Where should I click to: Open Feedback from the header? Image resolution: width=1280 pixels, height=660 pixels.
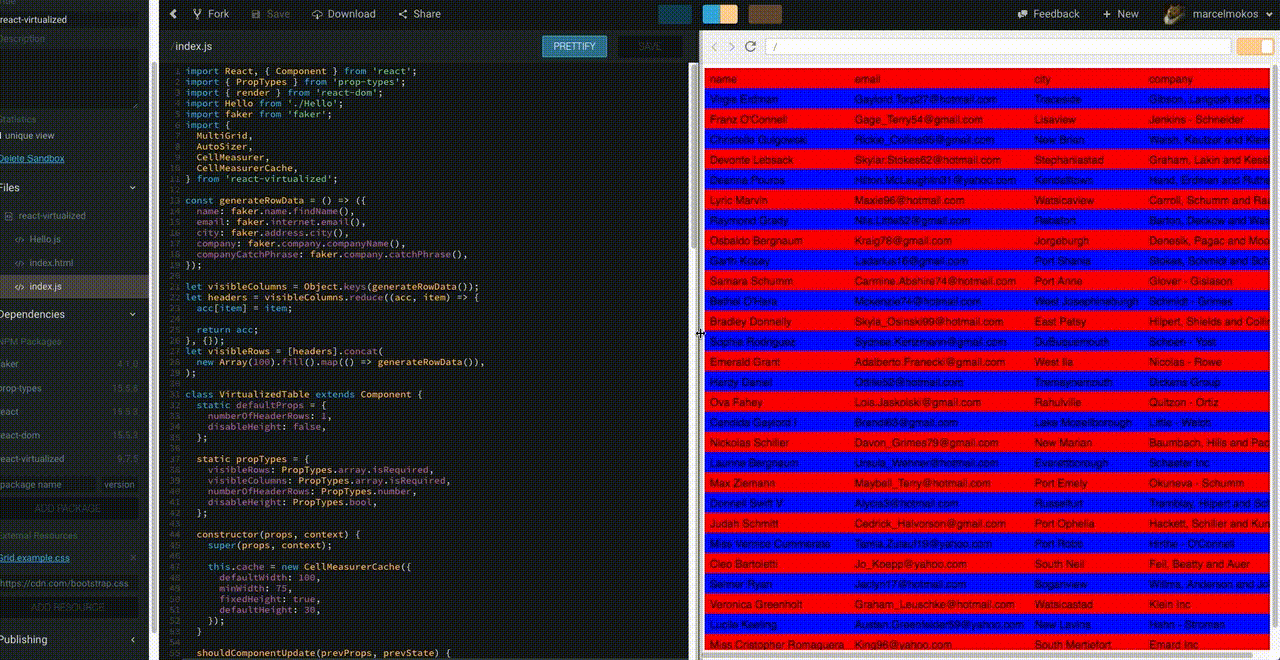coord(1048,14)
